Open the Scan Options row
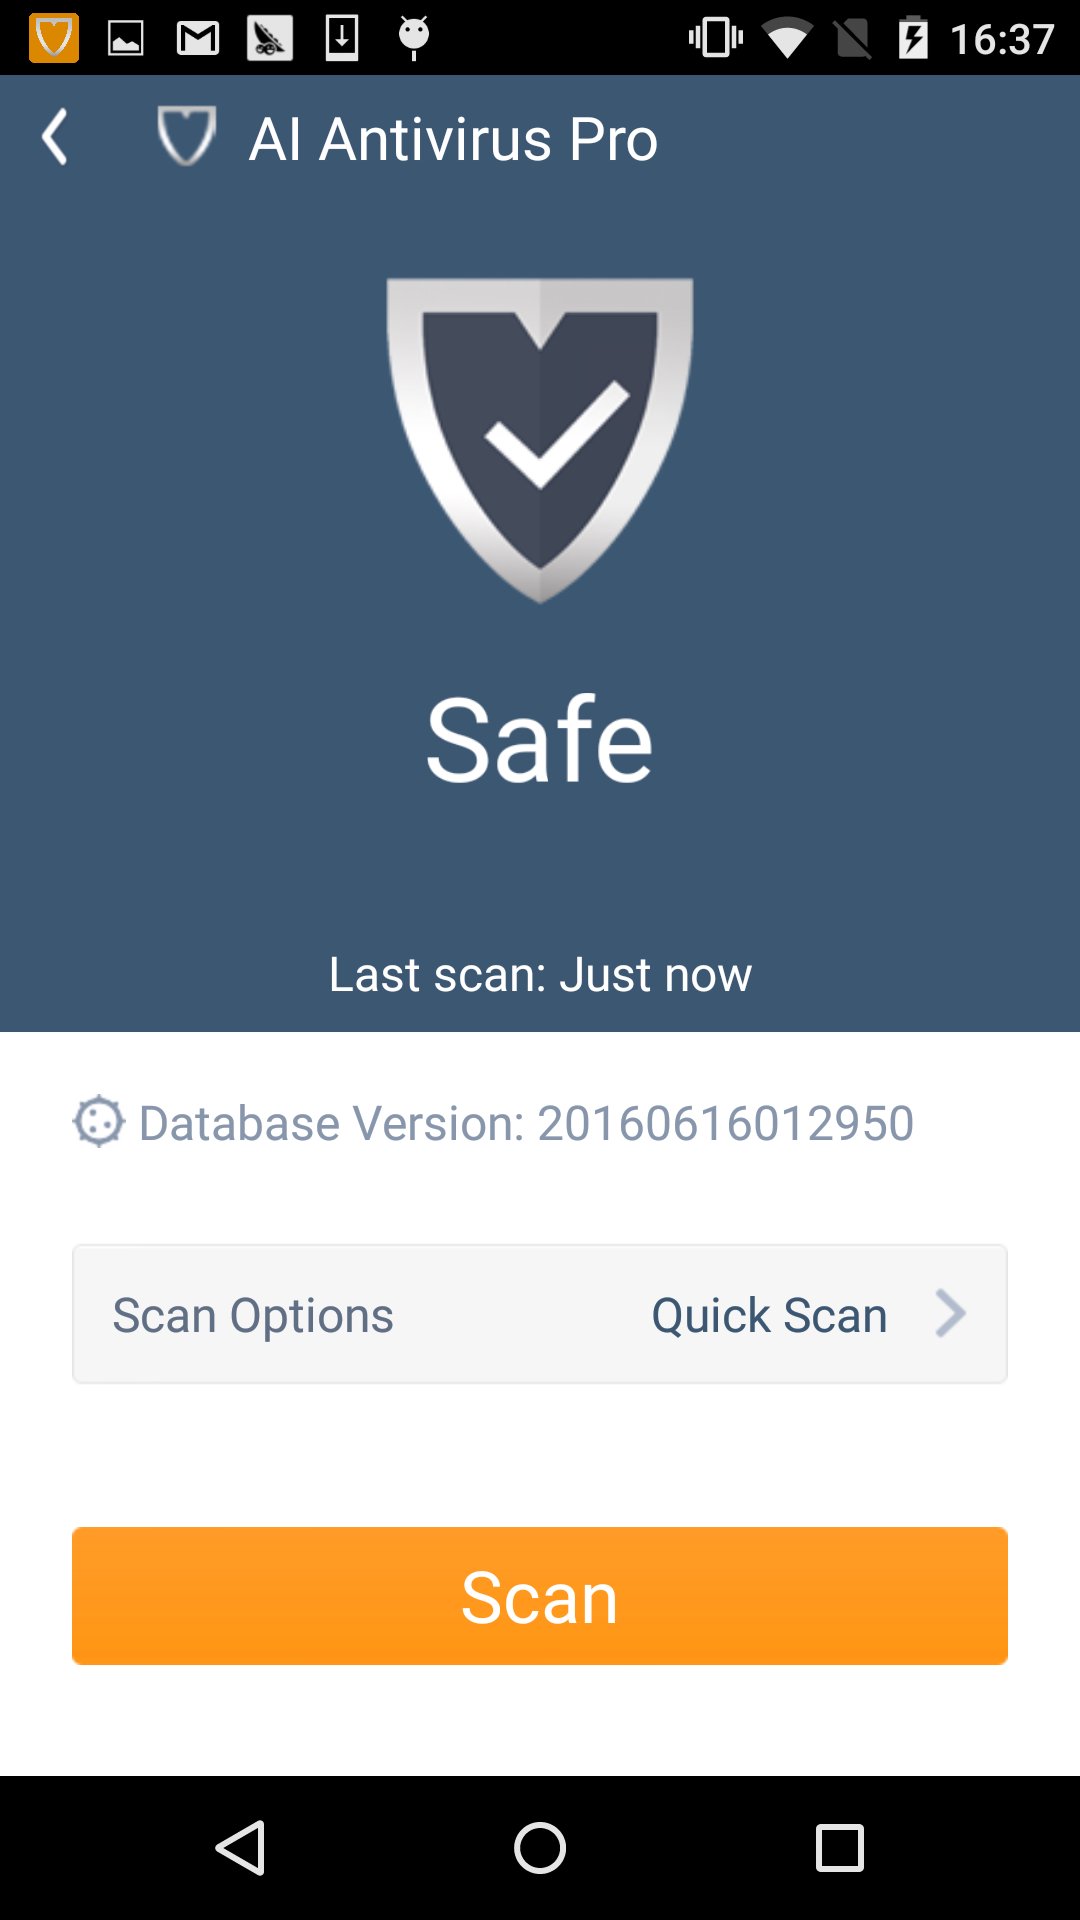 point(540,1314)
